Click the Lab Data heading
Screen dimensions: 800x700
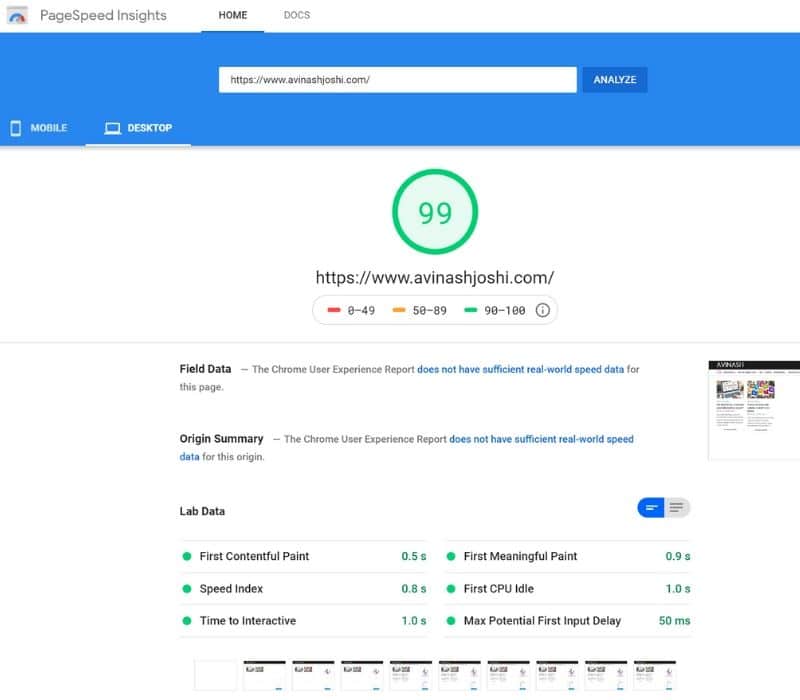coord(202,511)
